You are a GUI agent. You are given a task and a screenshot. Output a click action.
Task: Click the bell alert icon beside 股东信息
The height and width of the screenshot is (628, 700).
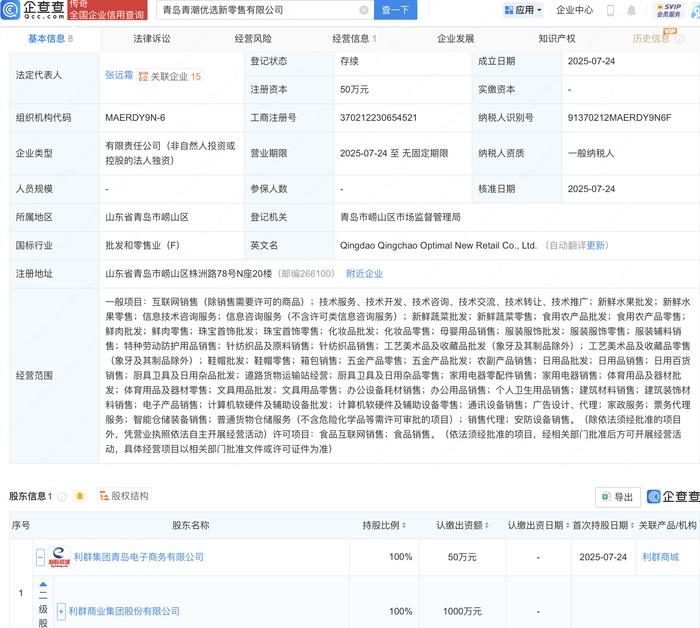(x=80, y=496)
